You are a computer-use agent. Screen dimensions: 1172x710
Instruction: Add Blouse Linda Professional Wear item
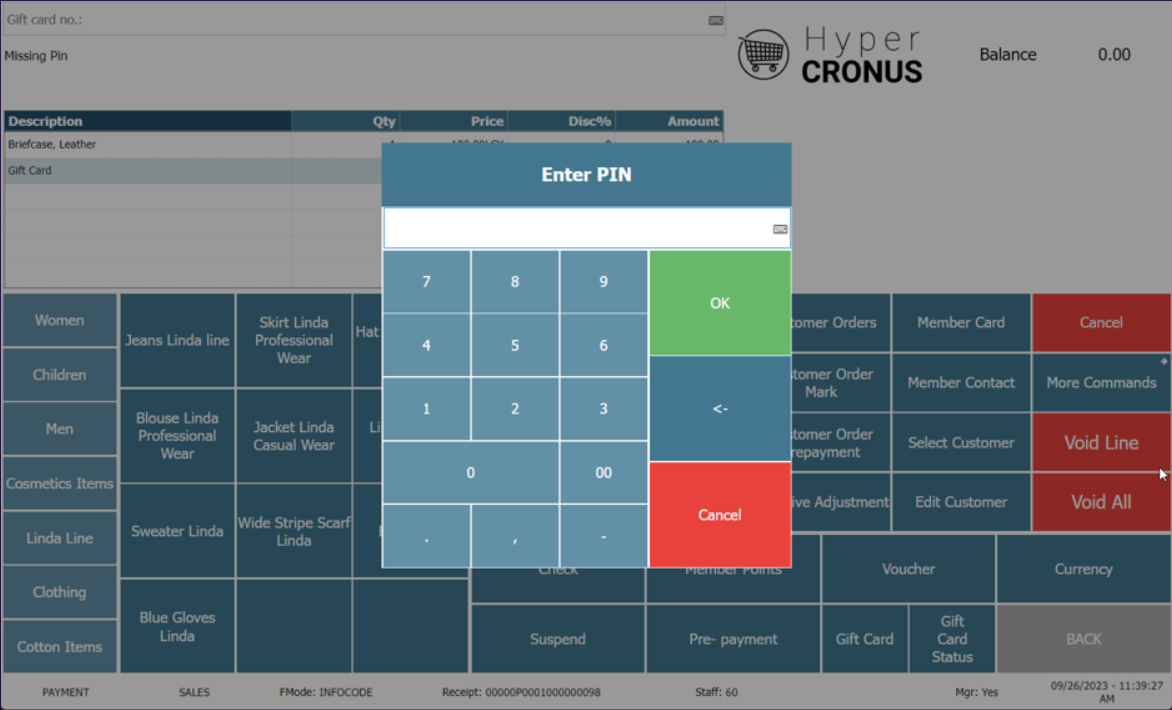click(x=177, y=436)
